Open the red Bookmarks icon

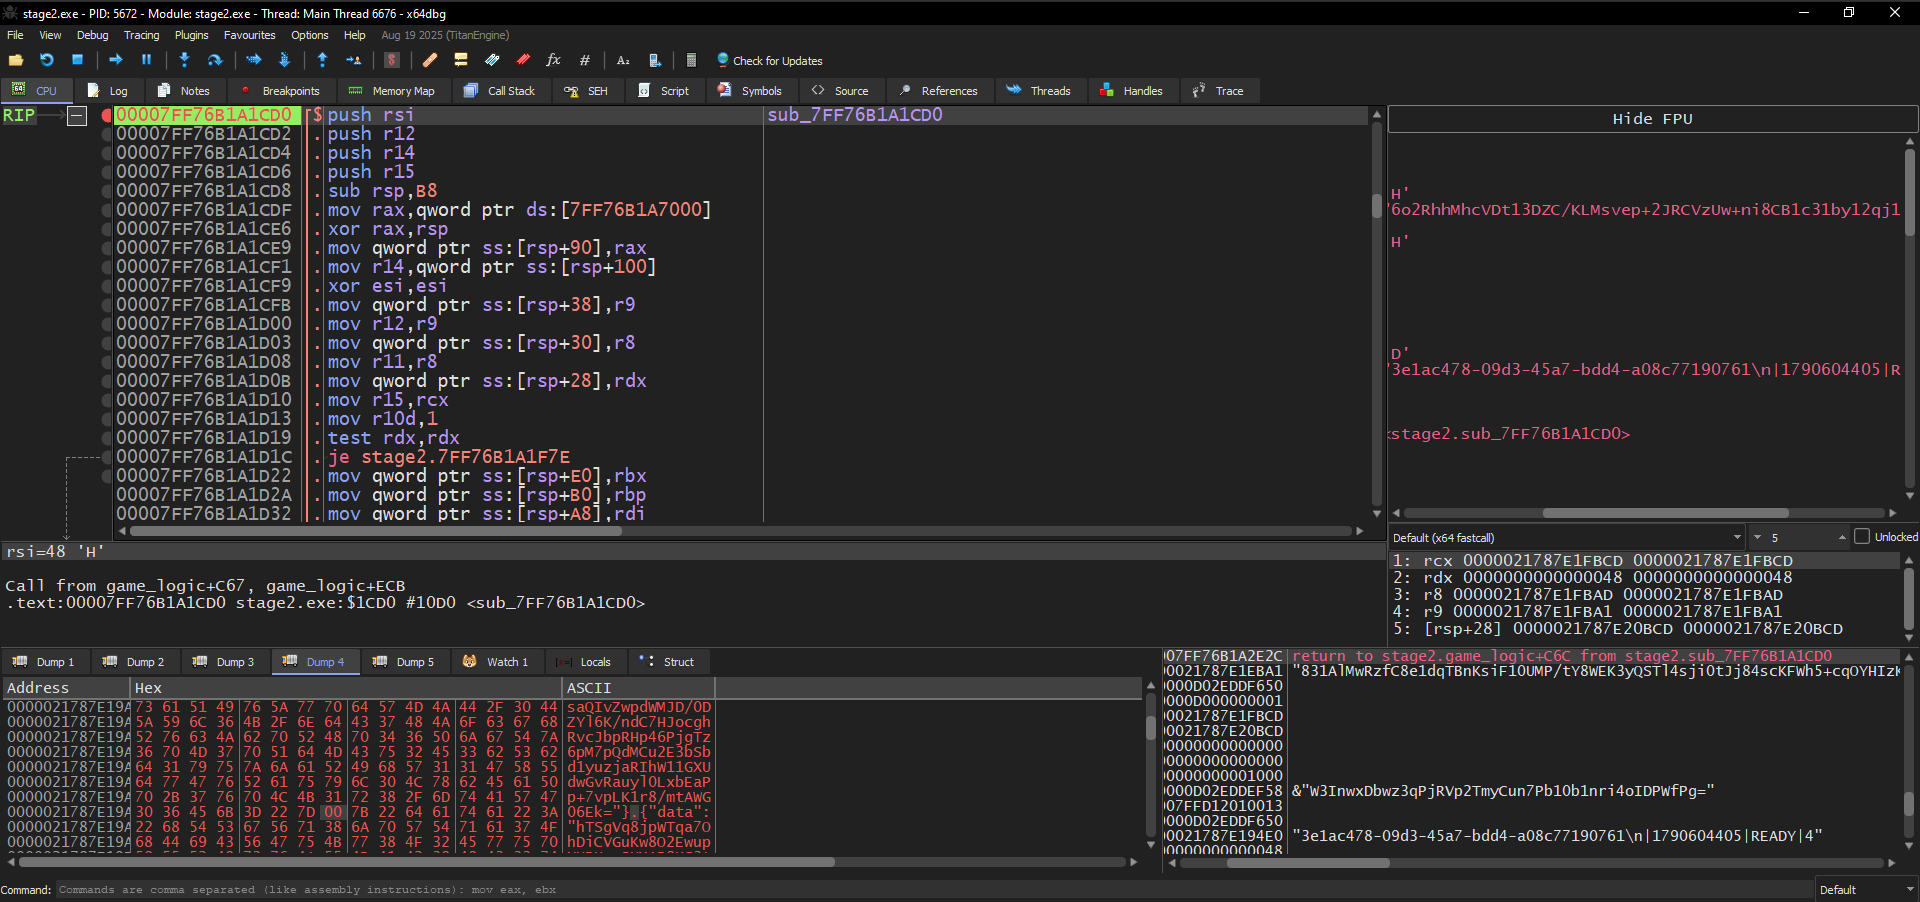[x=523, y=60]
